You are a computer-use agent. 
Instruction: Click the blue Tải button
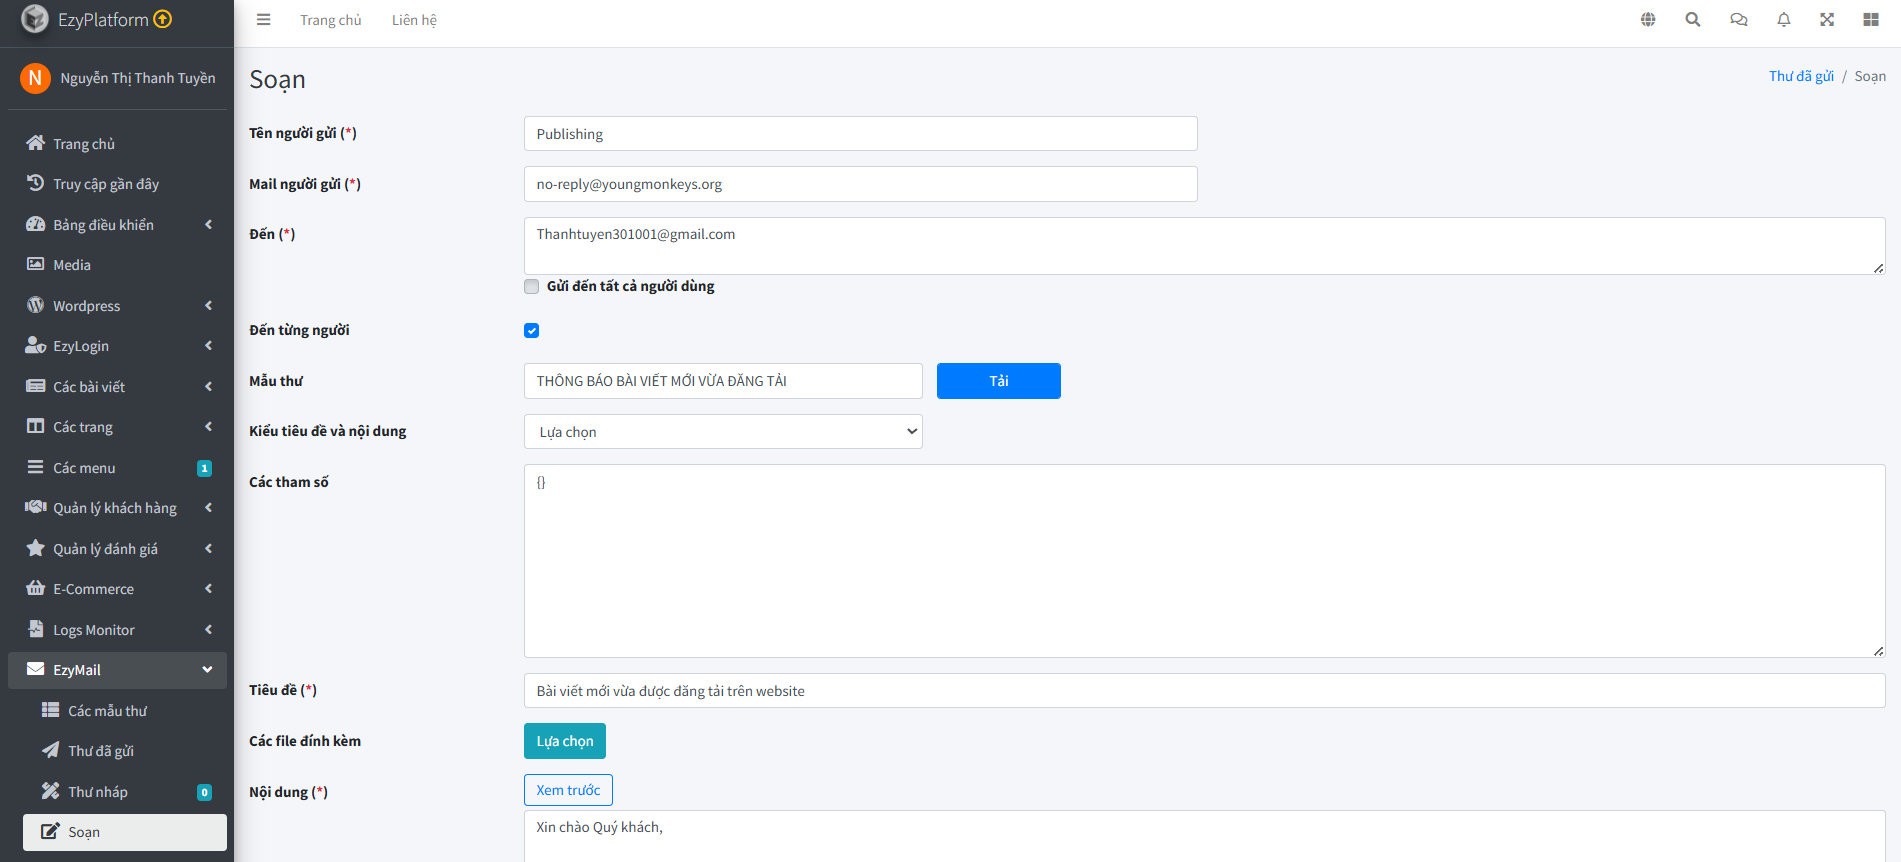tap(999, 381)
